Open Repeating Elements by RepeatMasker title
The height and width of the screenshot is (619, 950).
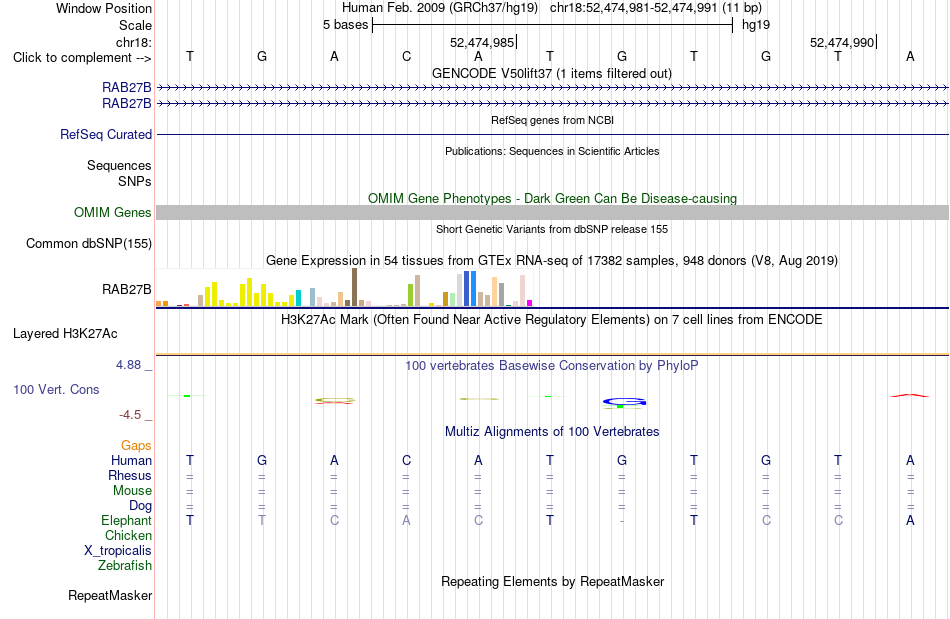pos(552,581)
